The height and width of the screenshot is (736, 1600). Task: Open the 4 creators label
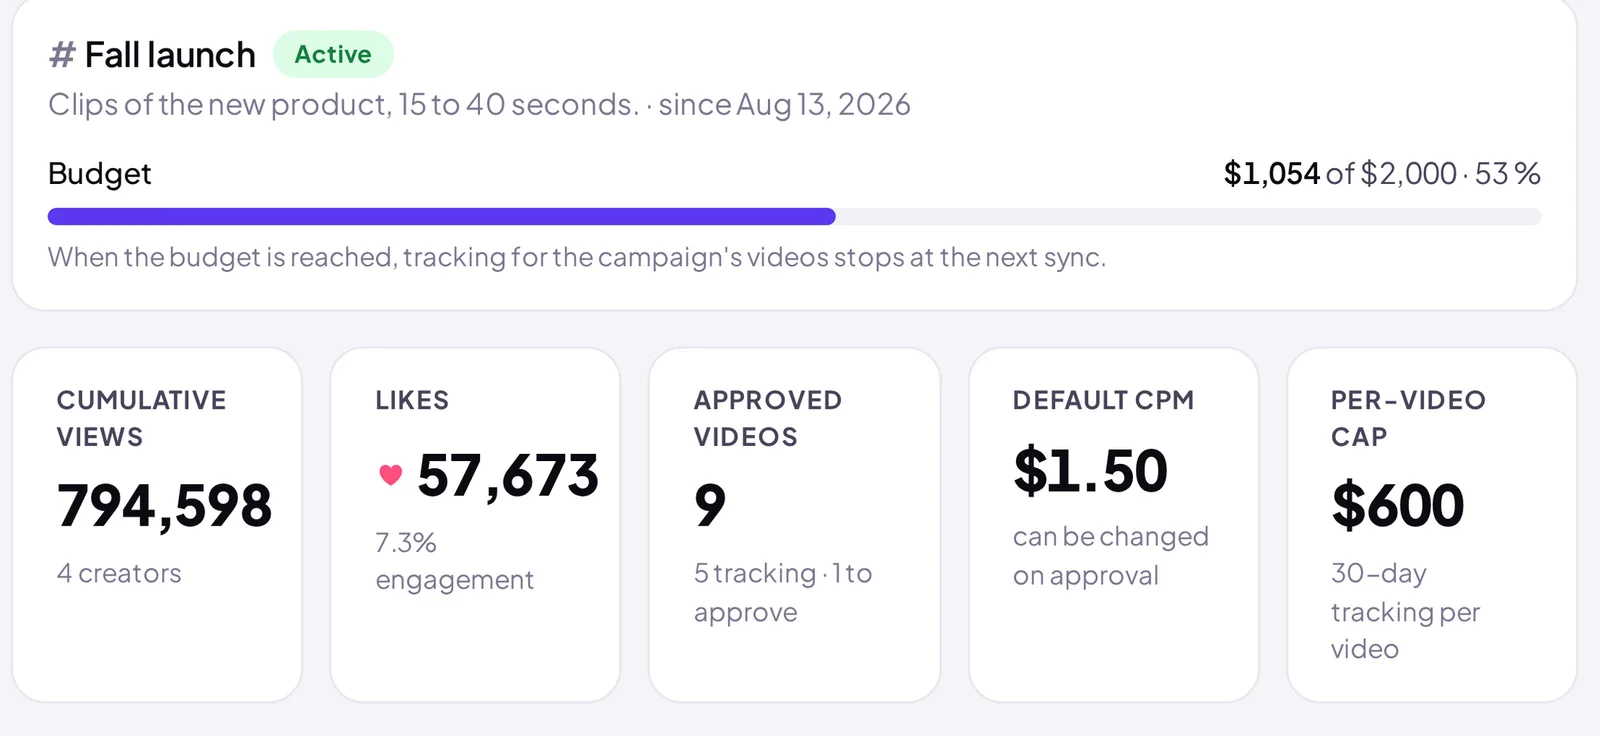click(119, 573)
